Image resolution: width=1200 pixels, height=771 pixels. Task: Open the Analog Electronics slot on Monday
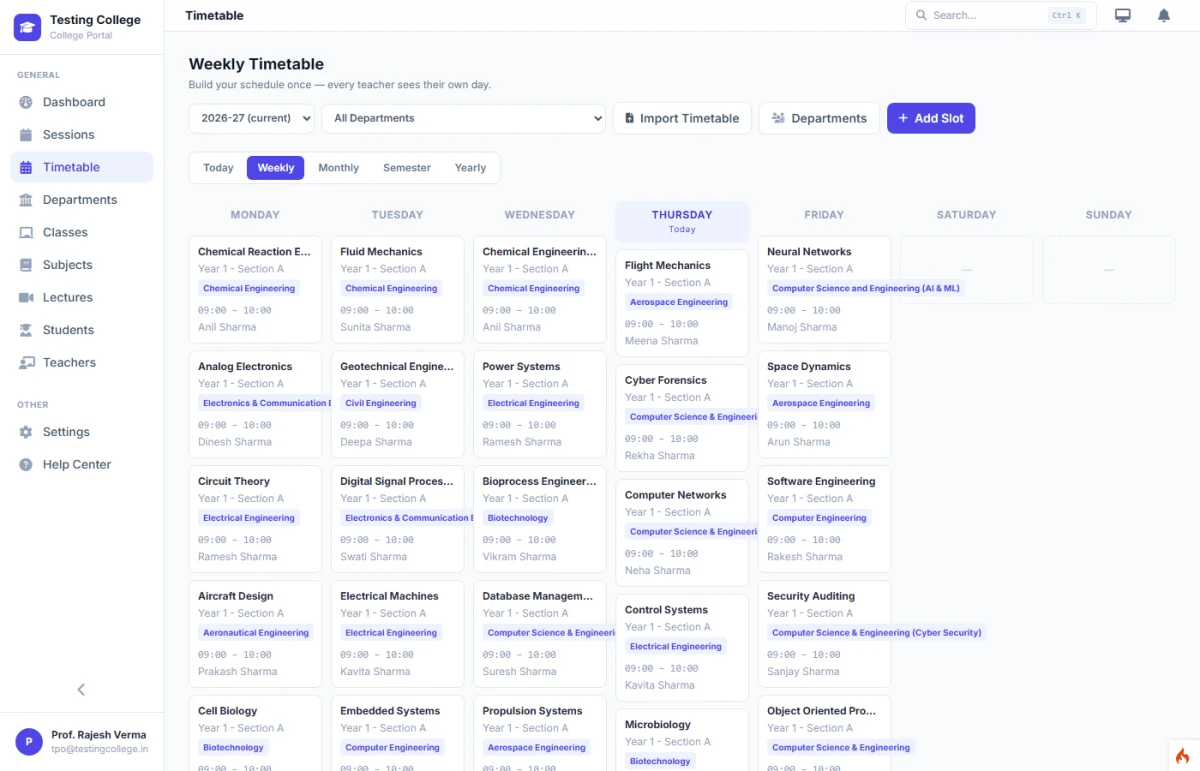pos(255,404)
